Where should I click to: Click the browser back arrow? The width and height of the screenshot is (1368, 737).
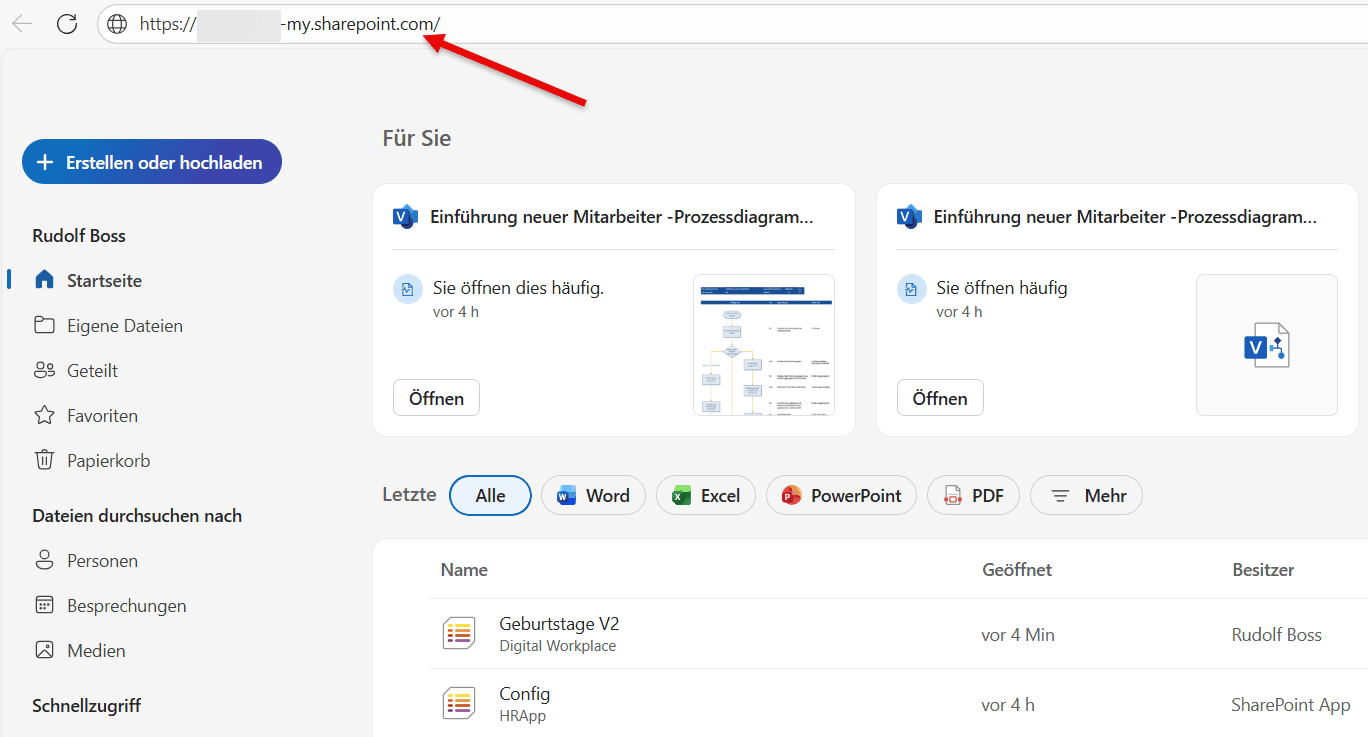click(22, 24)
